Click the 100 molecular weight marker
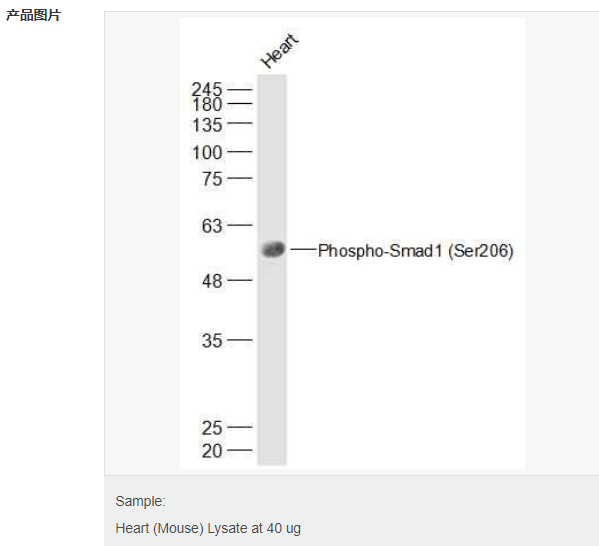 tap(207, 153)
